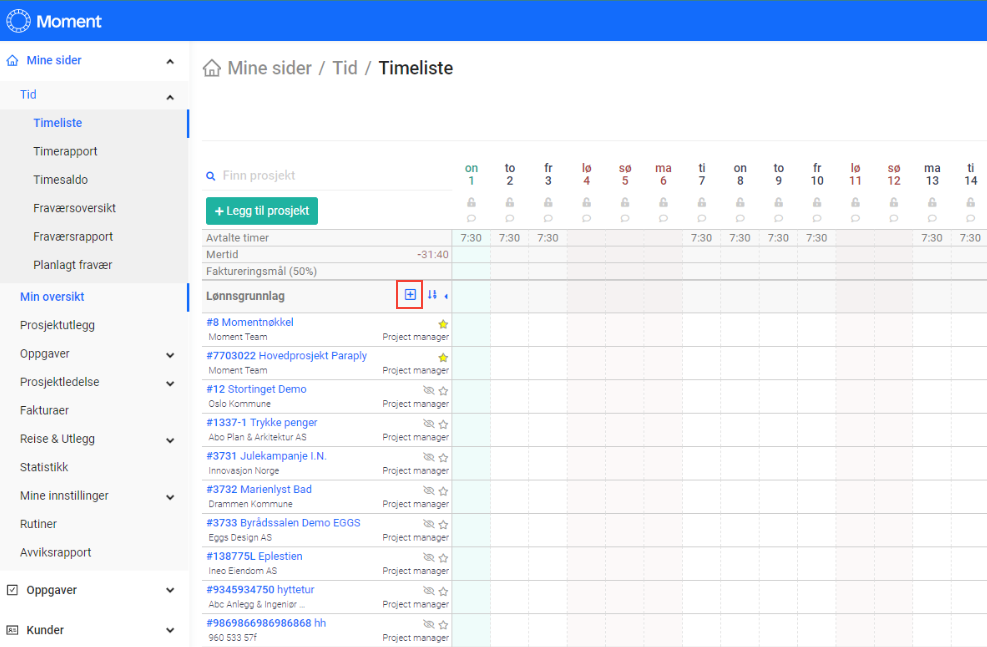Open the comment bubble for Friday 10
Viewport: 987px width, 647px height.
[x=817, y=218]
